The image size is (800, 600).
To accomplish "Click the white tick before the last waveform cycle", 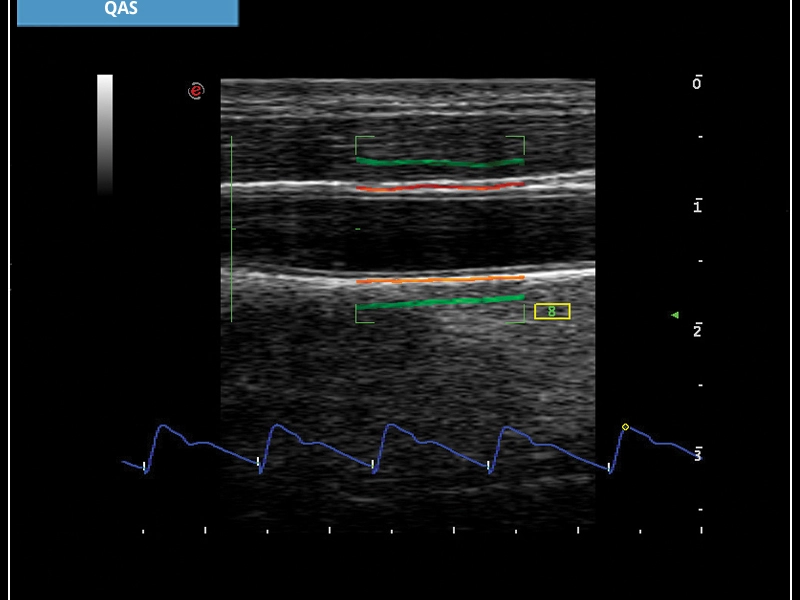I will coord(611,465).
